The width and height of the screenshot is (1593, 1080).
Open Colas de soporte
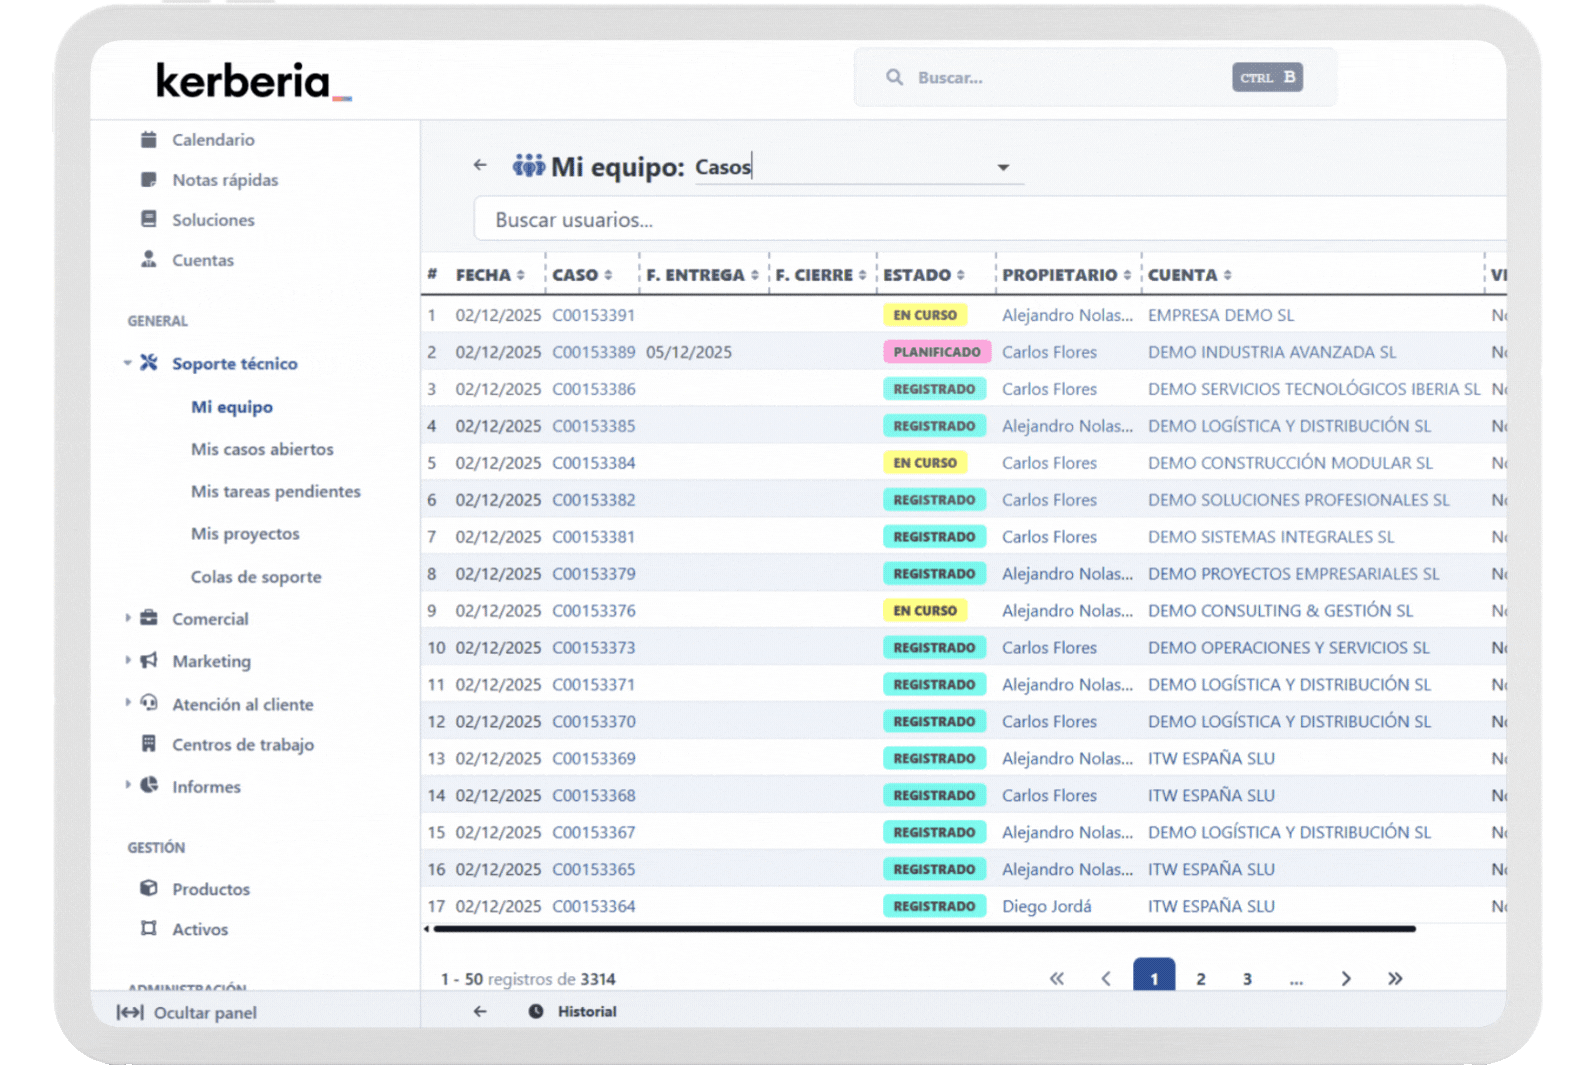(256, 577)
